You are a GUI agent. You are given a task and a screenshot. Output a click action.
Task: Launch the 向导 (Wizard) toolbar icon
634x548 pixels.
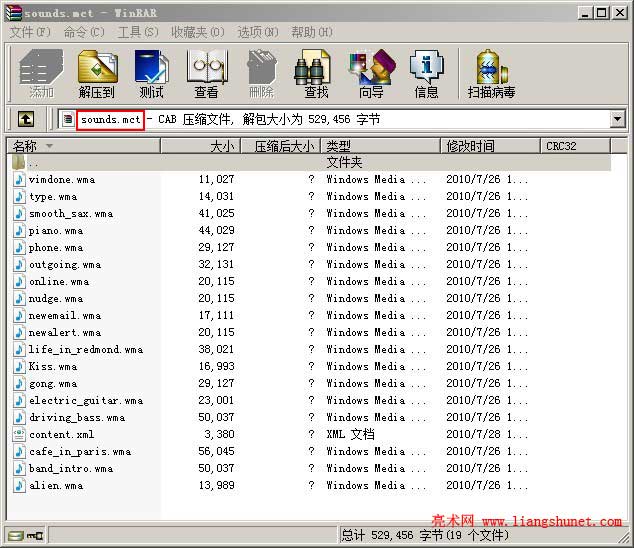click(371, 74)
